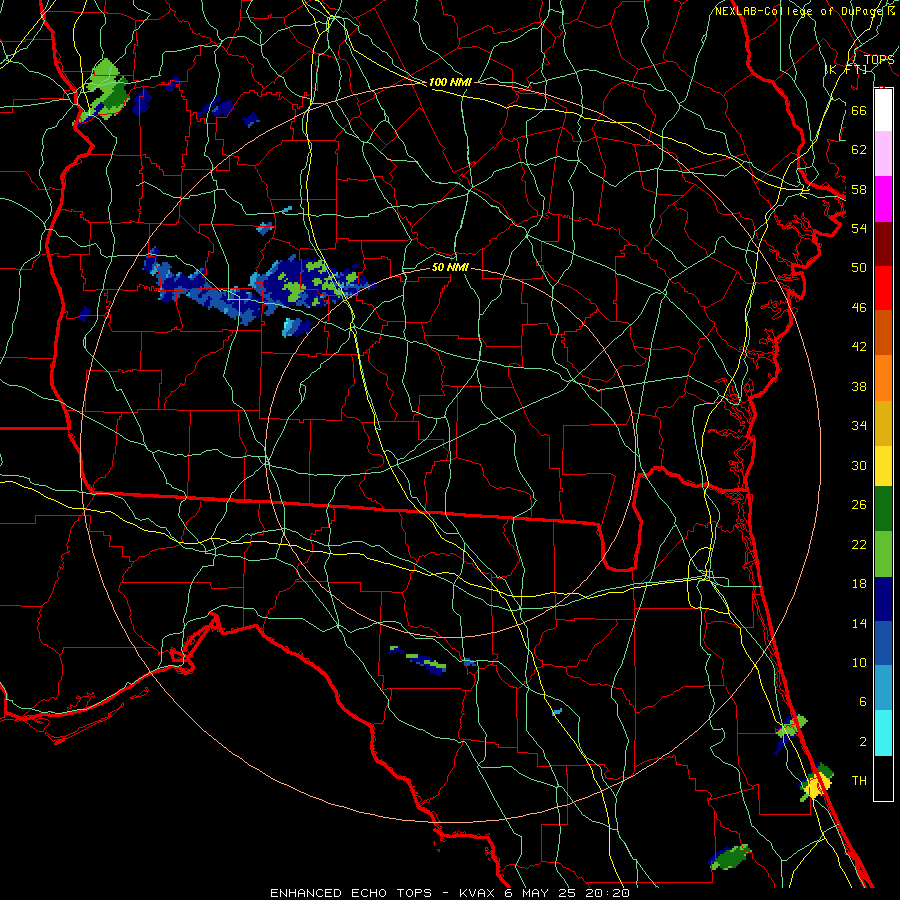Click the legend value 46

click(859, 308)
